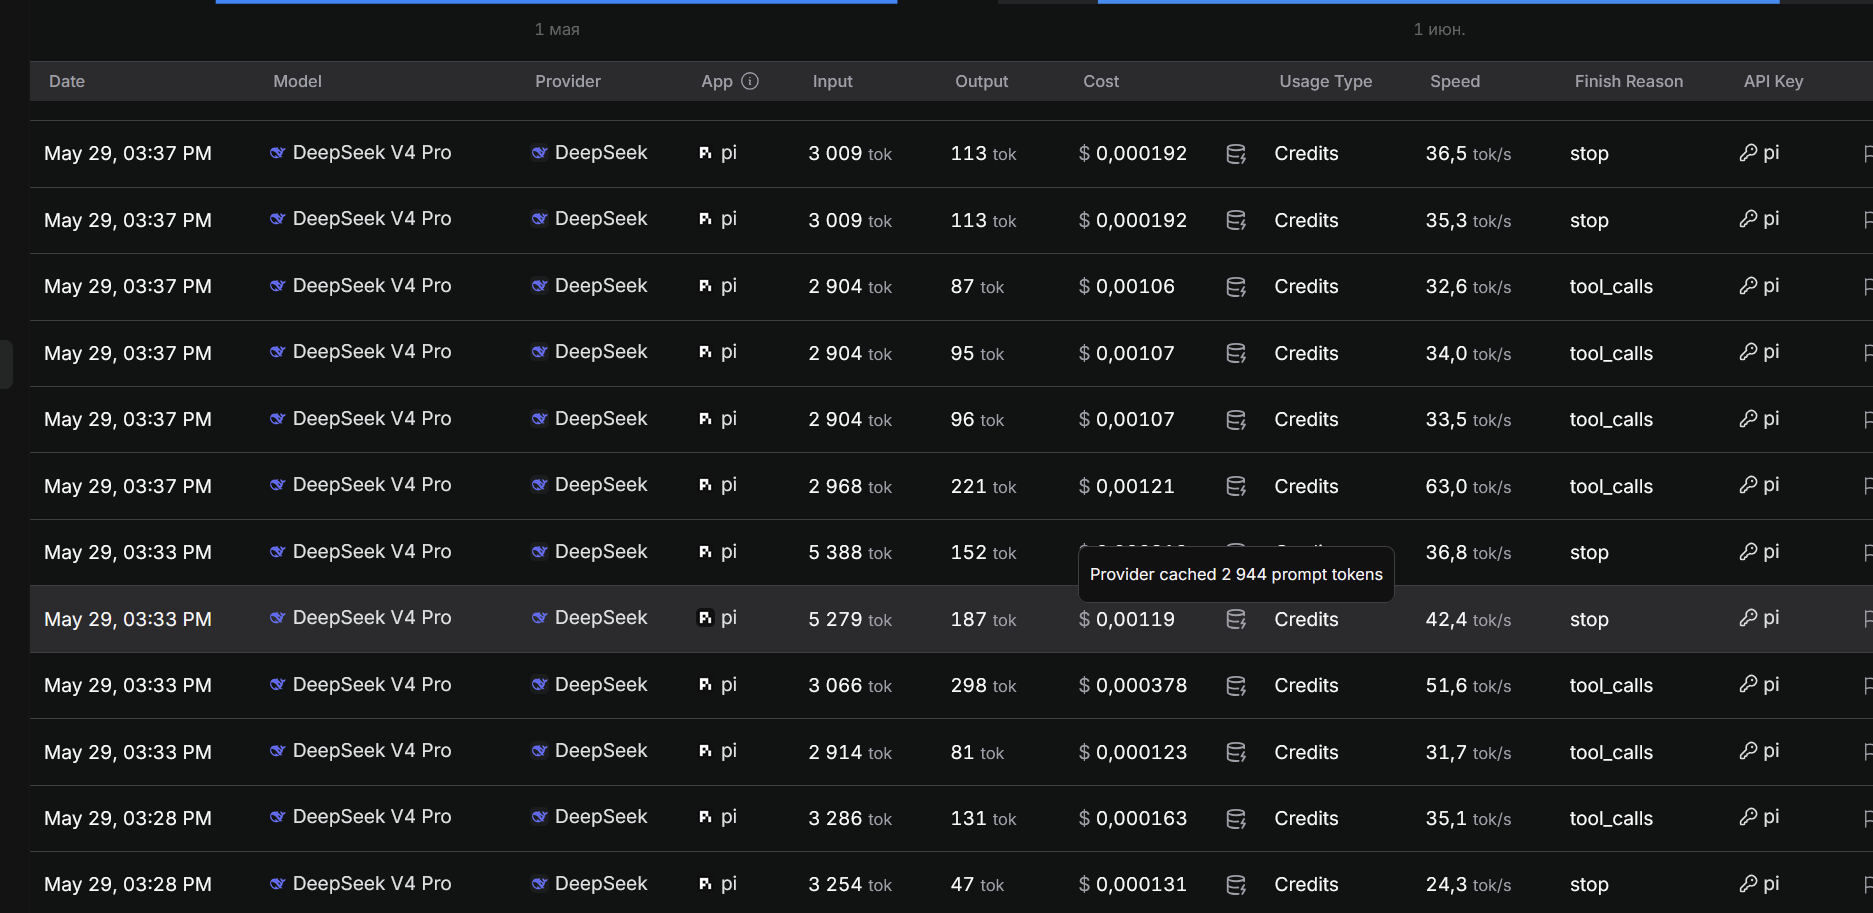Click tool_calls in the $0,000378 row
This screenshot has height=913, width=1873.
tap(1611, 686)
